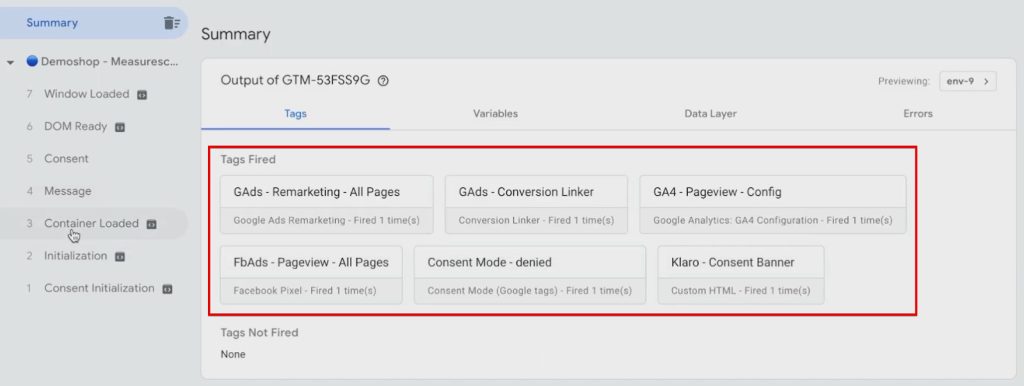Open the FbAds - Pageview - All Pages tag
Image resolution: width=1024 pixels, height=386 pixels.
click(311, 275)
